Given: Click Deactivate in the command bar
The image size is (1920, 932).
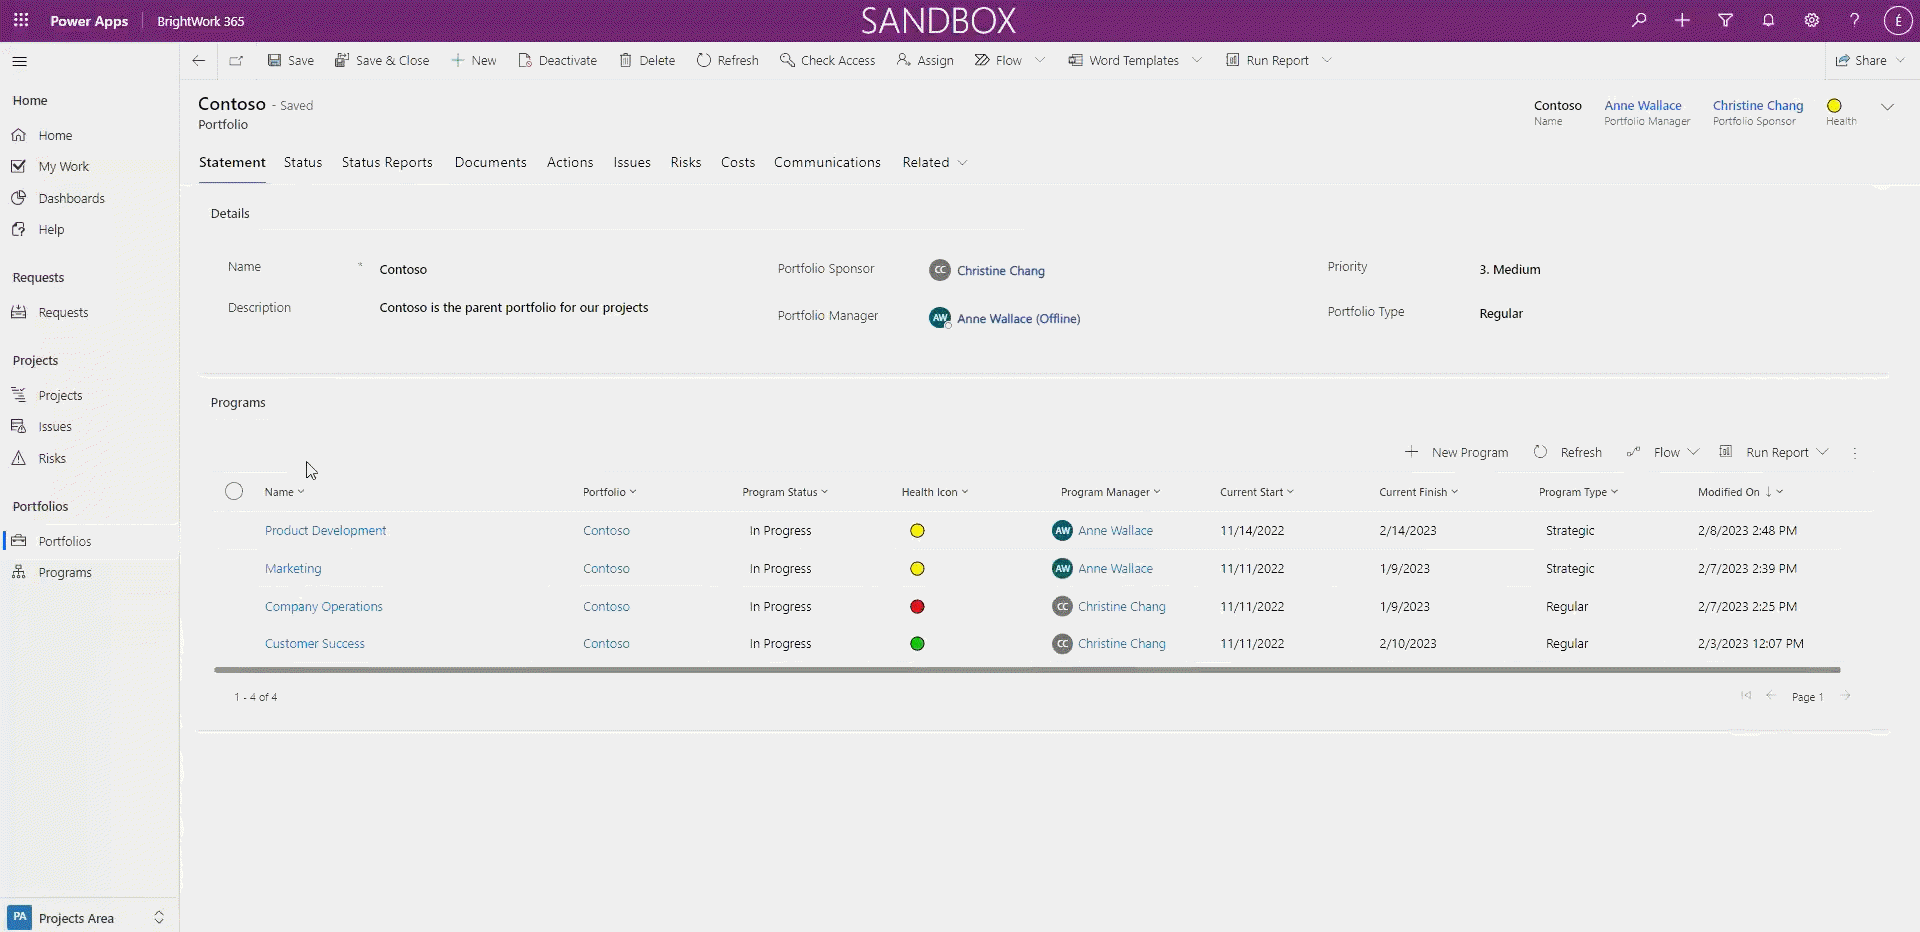Looking at the screenshot, I should 557,61.
